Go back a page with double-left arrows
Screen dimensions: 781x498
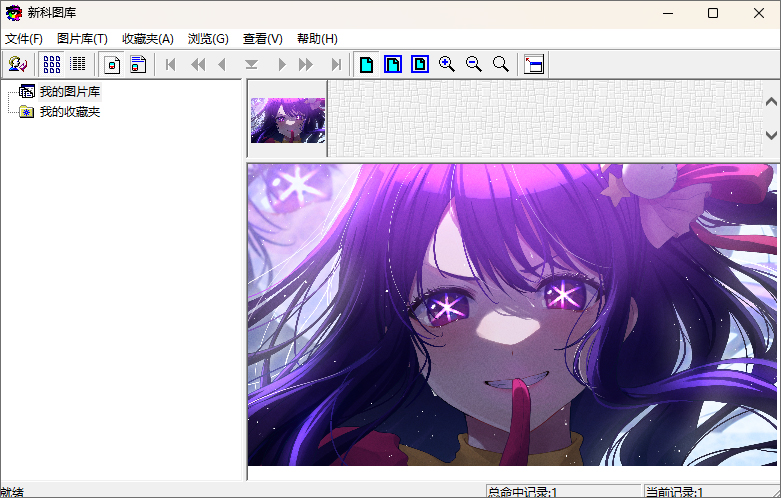pos(198,64)
